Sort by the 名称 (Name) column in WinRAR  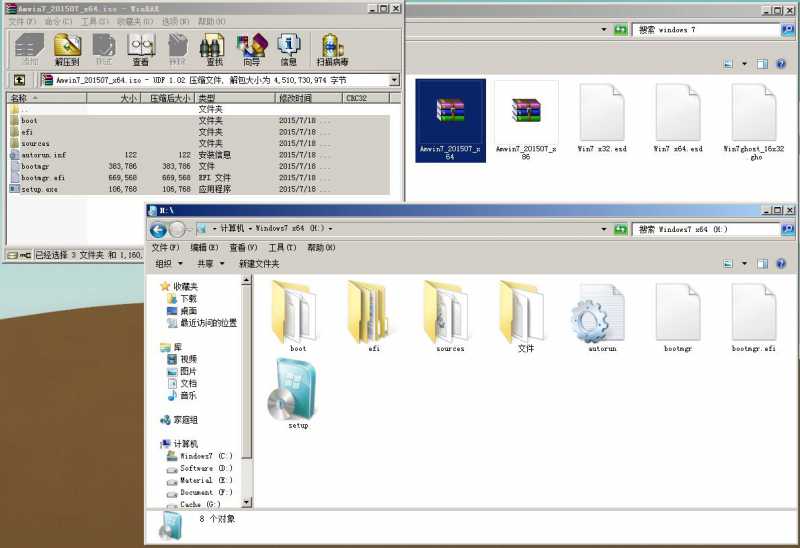point(47,98)
